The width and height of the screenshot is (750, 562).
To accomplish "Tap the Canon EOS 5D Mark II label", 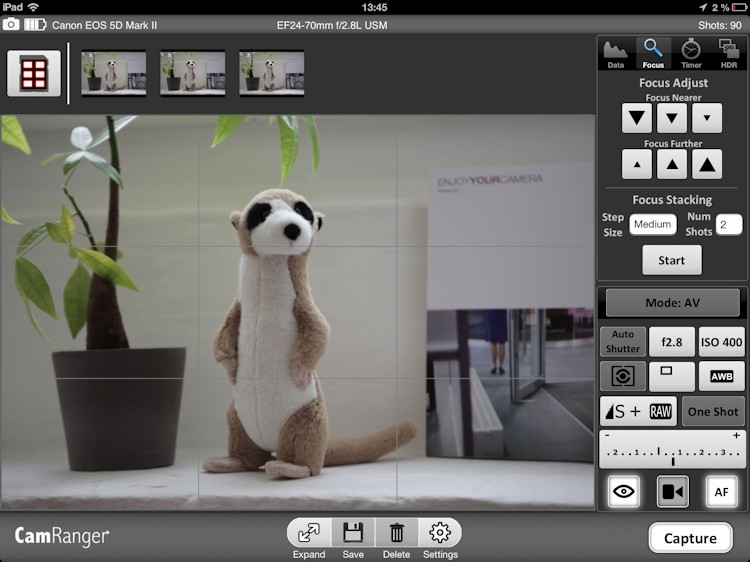I will point(104,25).
